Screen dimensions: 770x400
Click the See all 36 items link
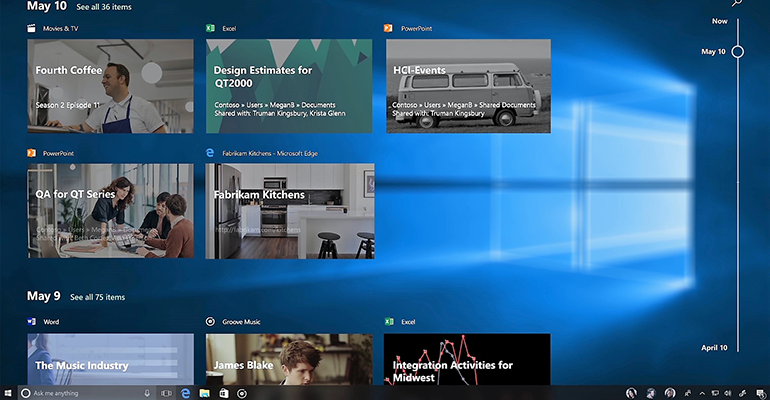(104, 7)
